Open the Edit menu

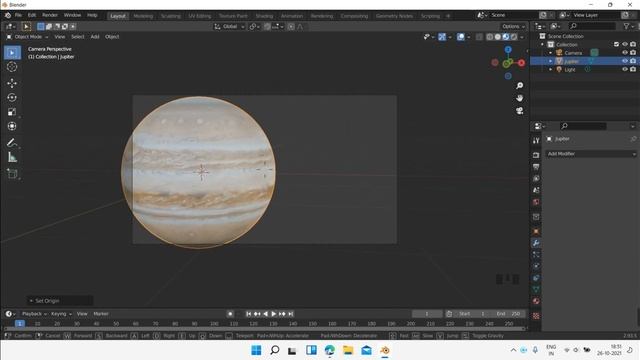click(x=32, y=15)
